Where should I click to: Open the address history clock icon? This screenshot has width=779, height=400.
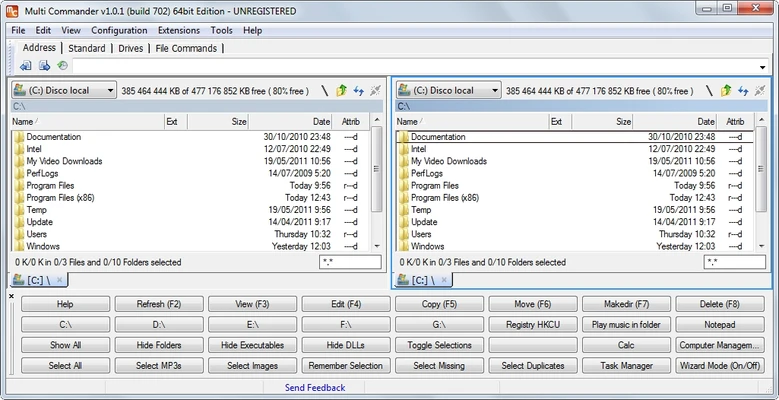62,66
